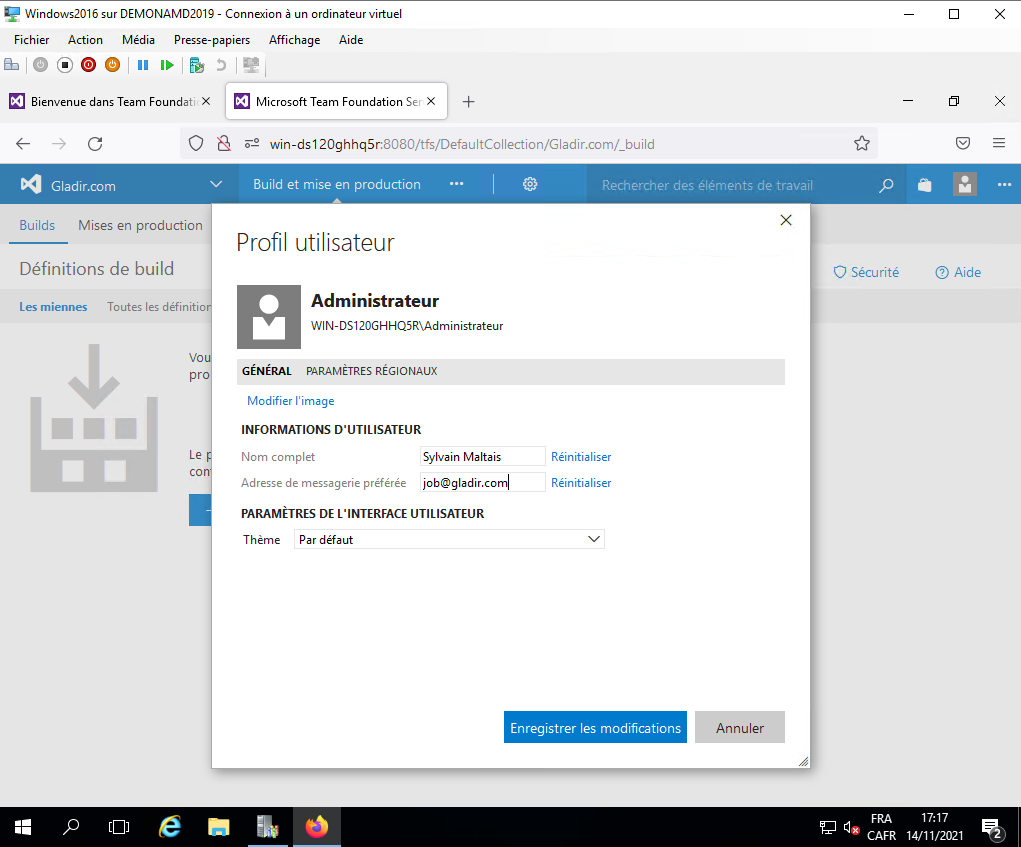Click the orange Save state icon
The image size is (1021, 847).
(x=112, y=65)
